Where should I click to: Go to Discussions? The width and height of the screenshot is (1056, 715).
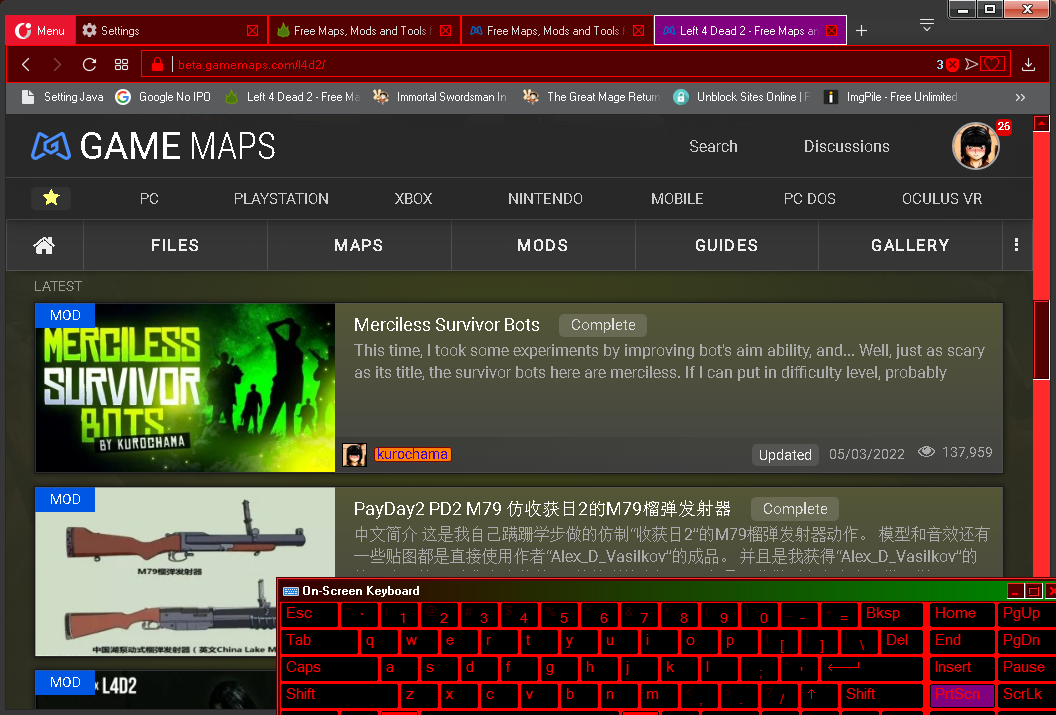click(846, 146)
